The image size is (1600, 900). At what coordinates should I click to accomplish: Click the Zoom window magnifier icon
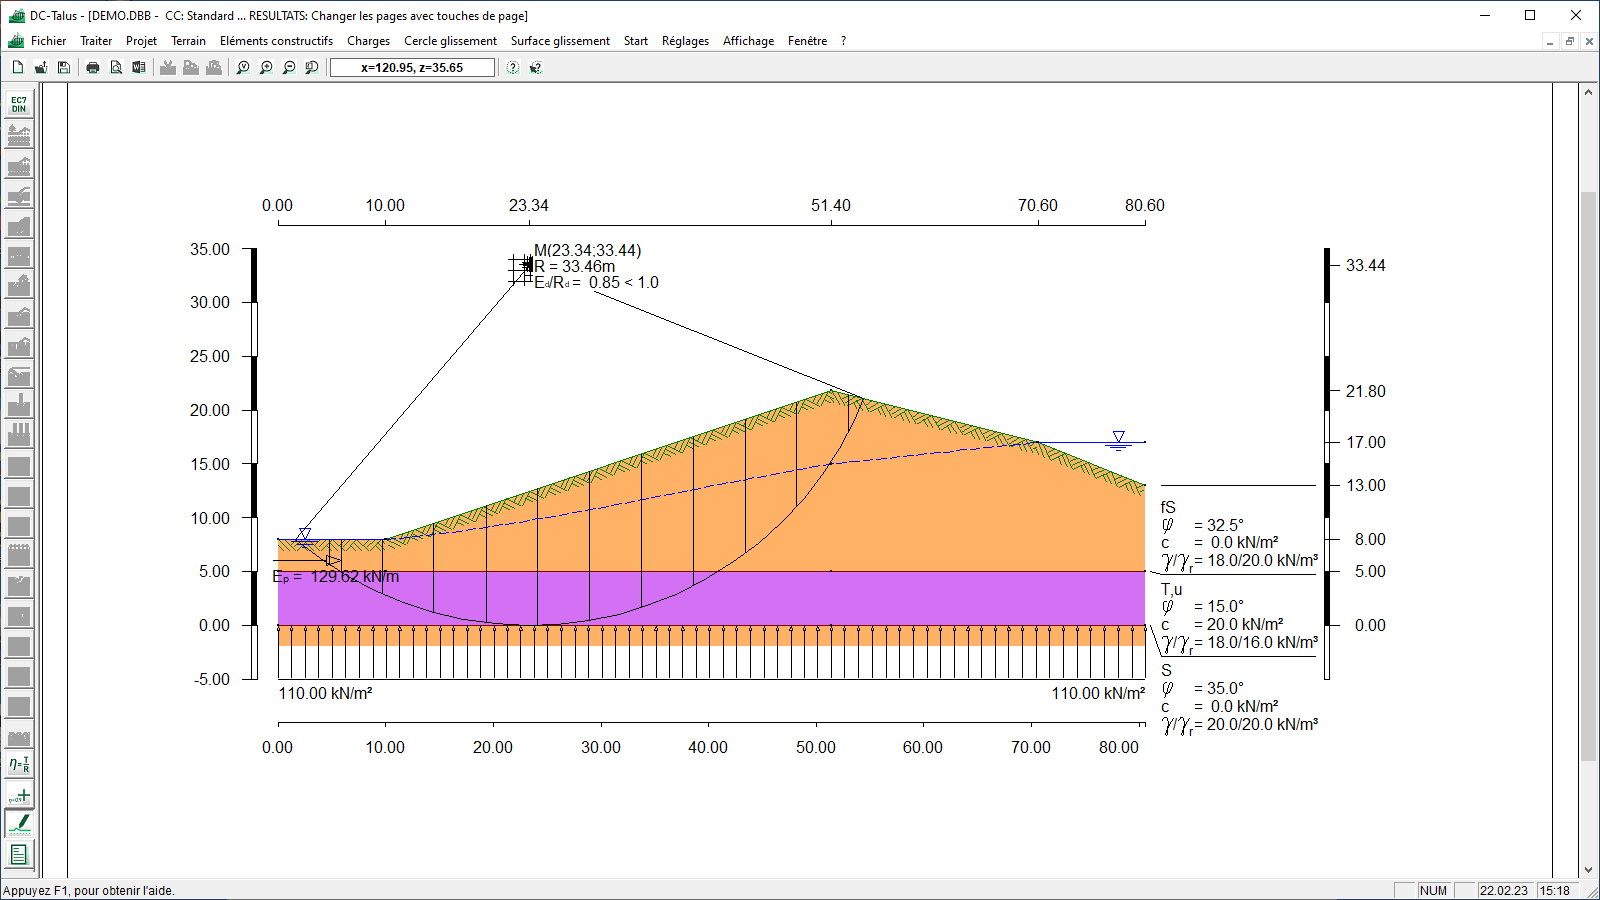pos(312,67)
